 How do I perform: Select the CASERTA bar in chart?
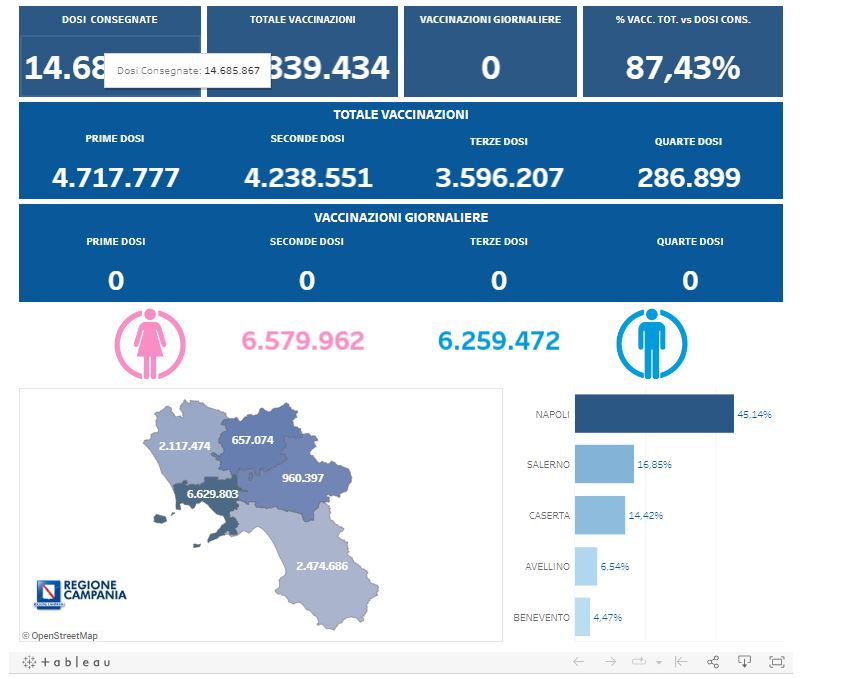[x=599, y=515]
